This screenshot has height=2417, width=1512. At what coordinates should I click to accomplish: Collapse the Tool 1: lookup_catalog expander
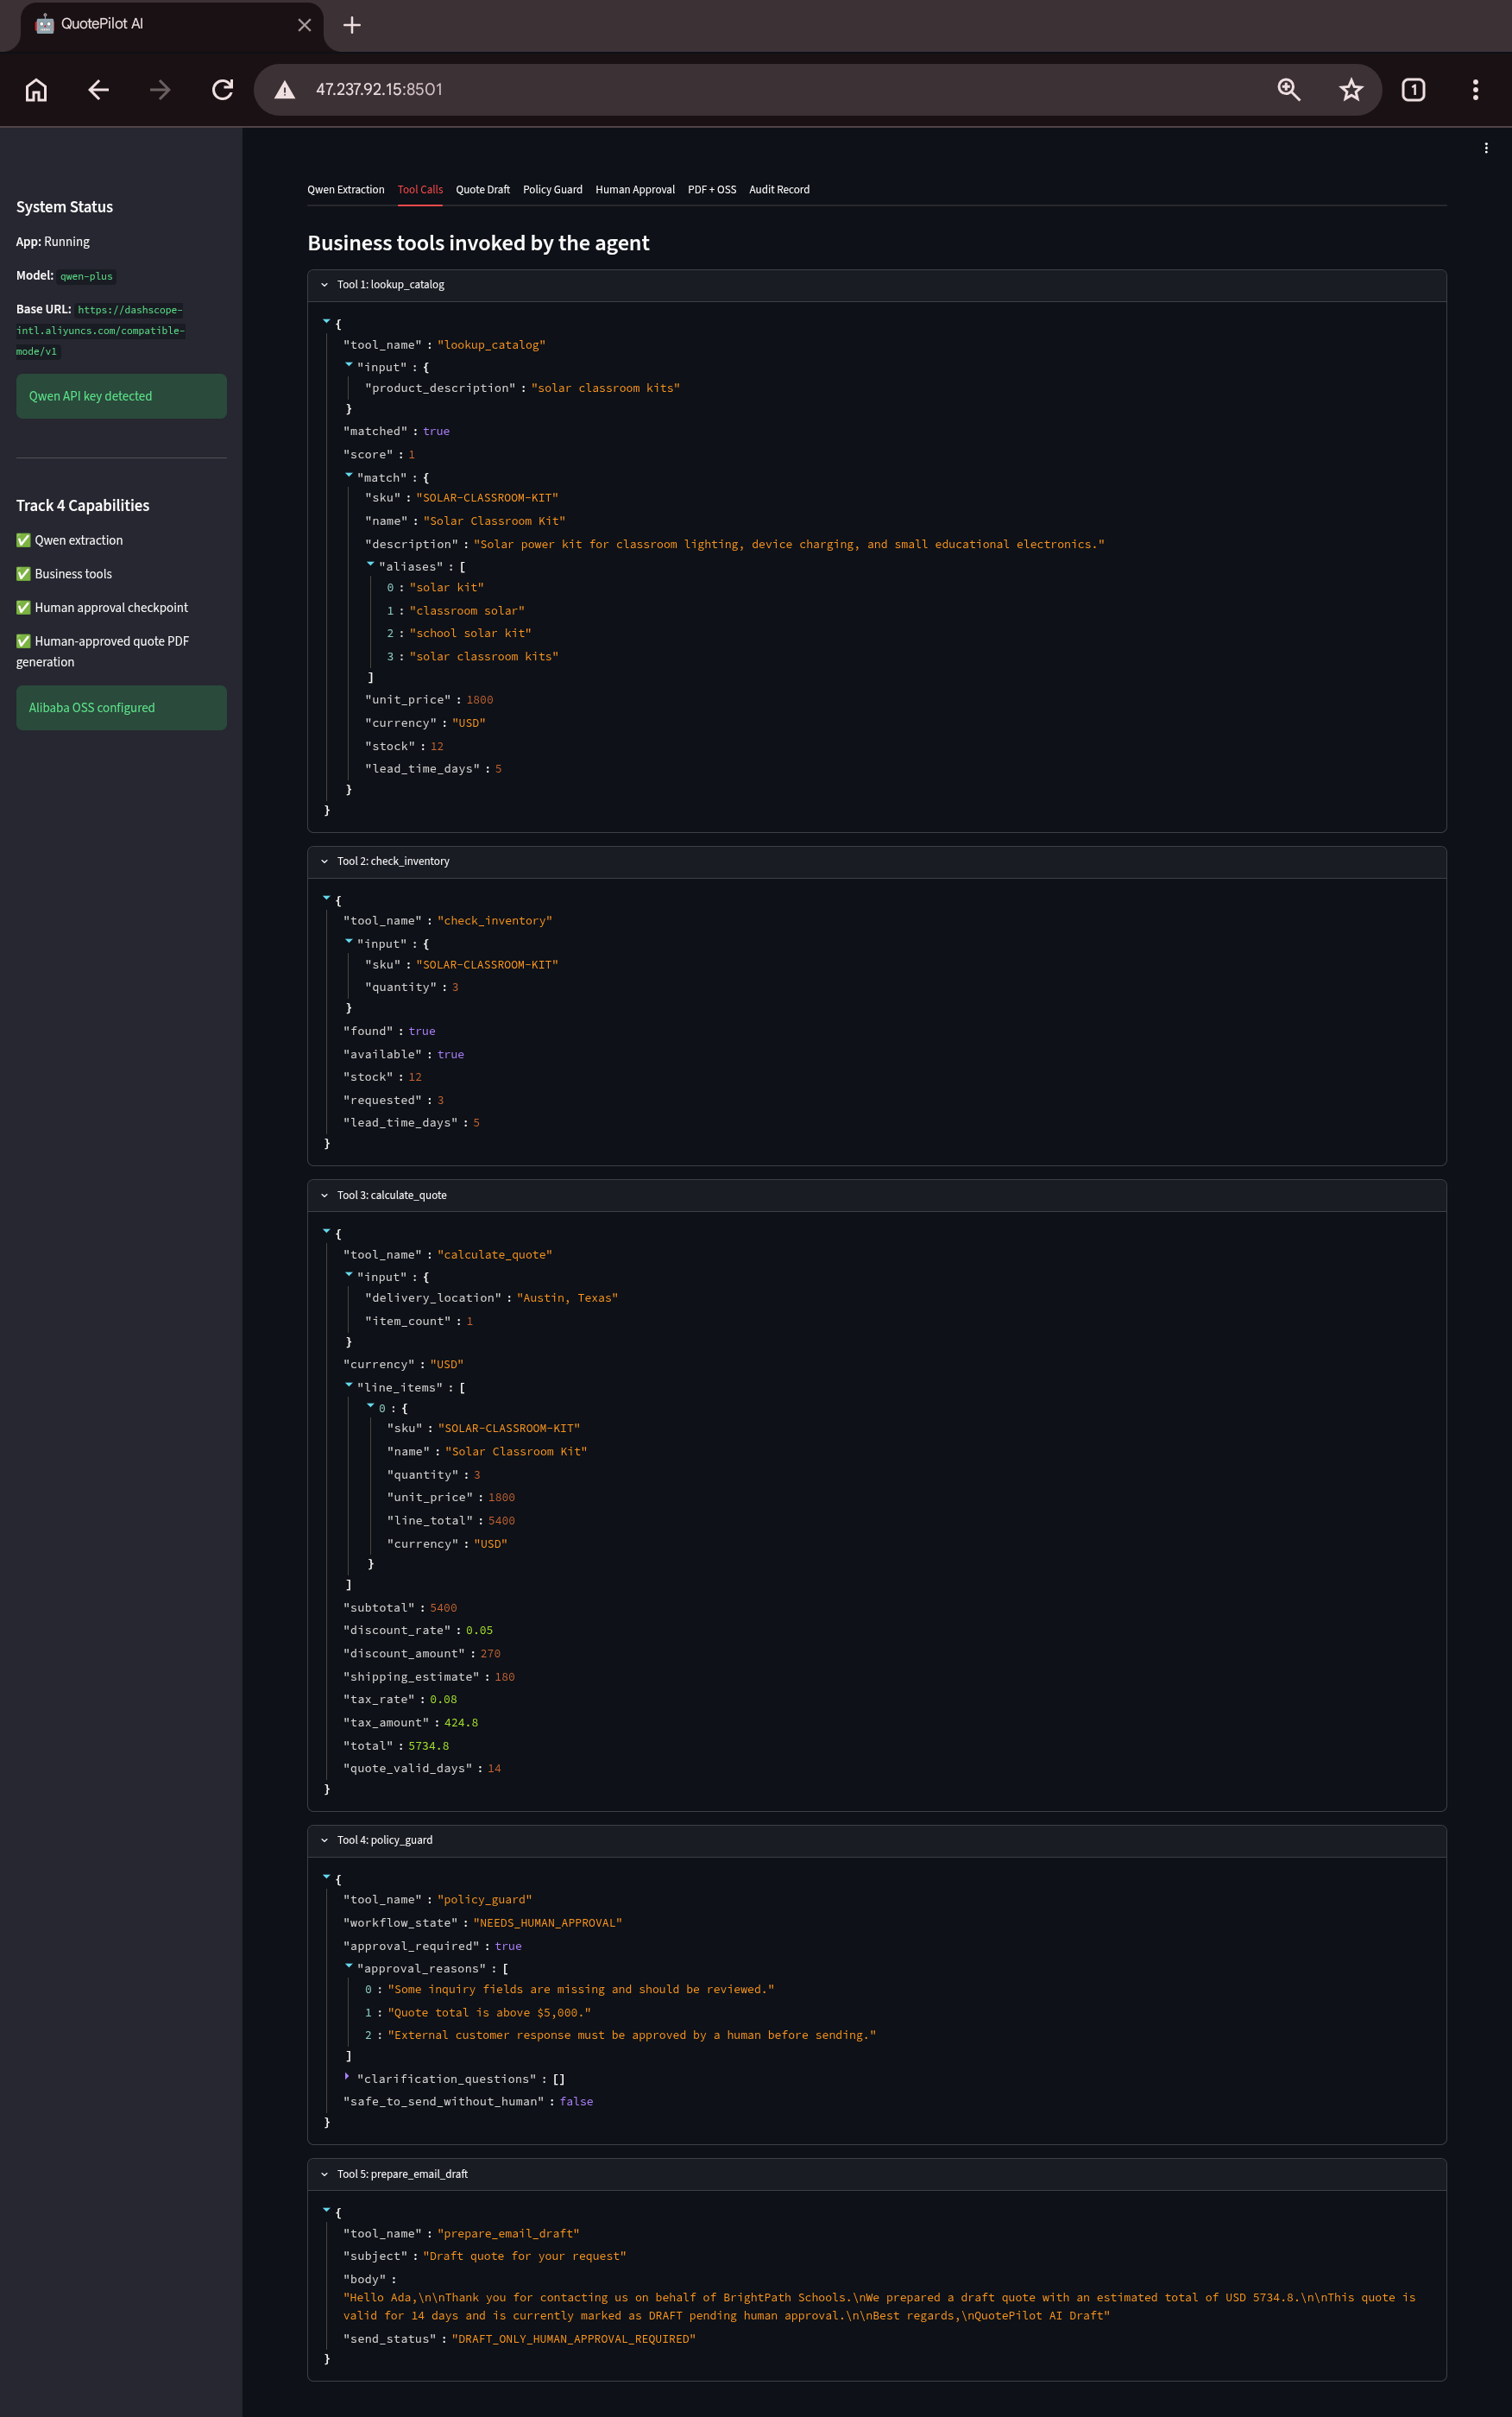pos(877,285)
